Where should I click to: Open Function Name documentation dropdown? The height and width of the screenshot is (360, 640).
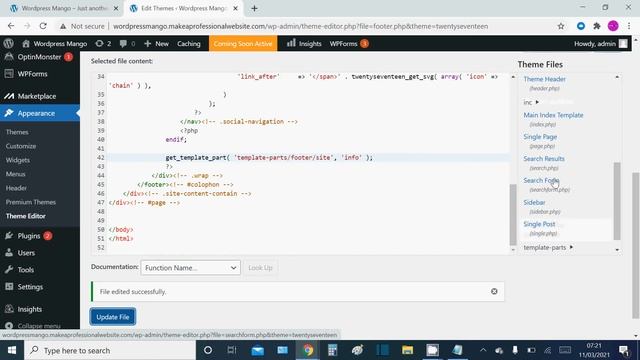click(191, 268)
